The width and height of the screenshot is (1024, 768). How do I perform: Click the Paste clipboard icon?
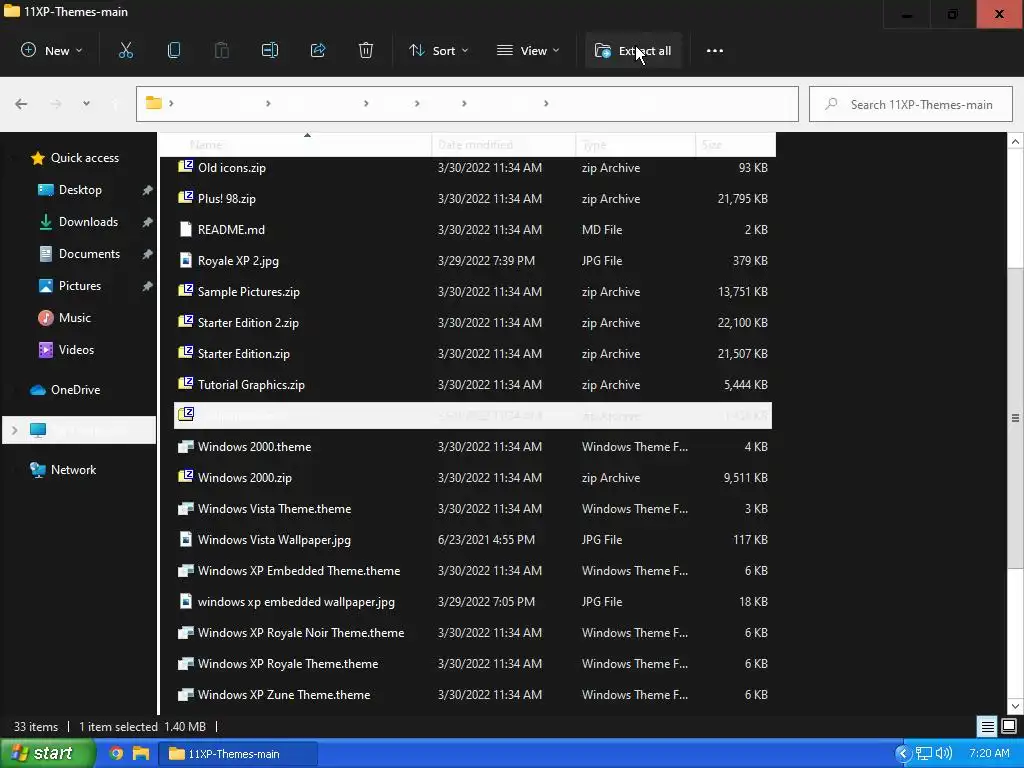[222, 51]
